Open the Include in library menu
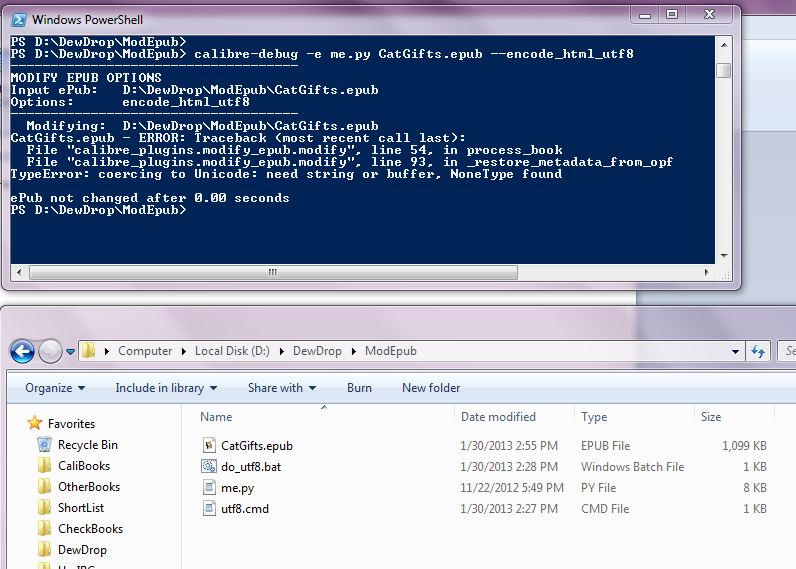This screenshot has height=569, width=796. pyautogui.click(x=166, y=388)
